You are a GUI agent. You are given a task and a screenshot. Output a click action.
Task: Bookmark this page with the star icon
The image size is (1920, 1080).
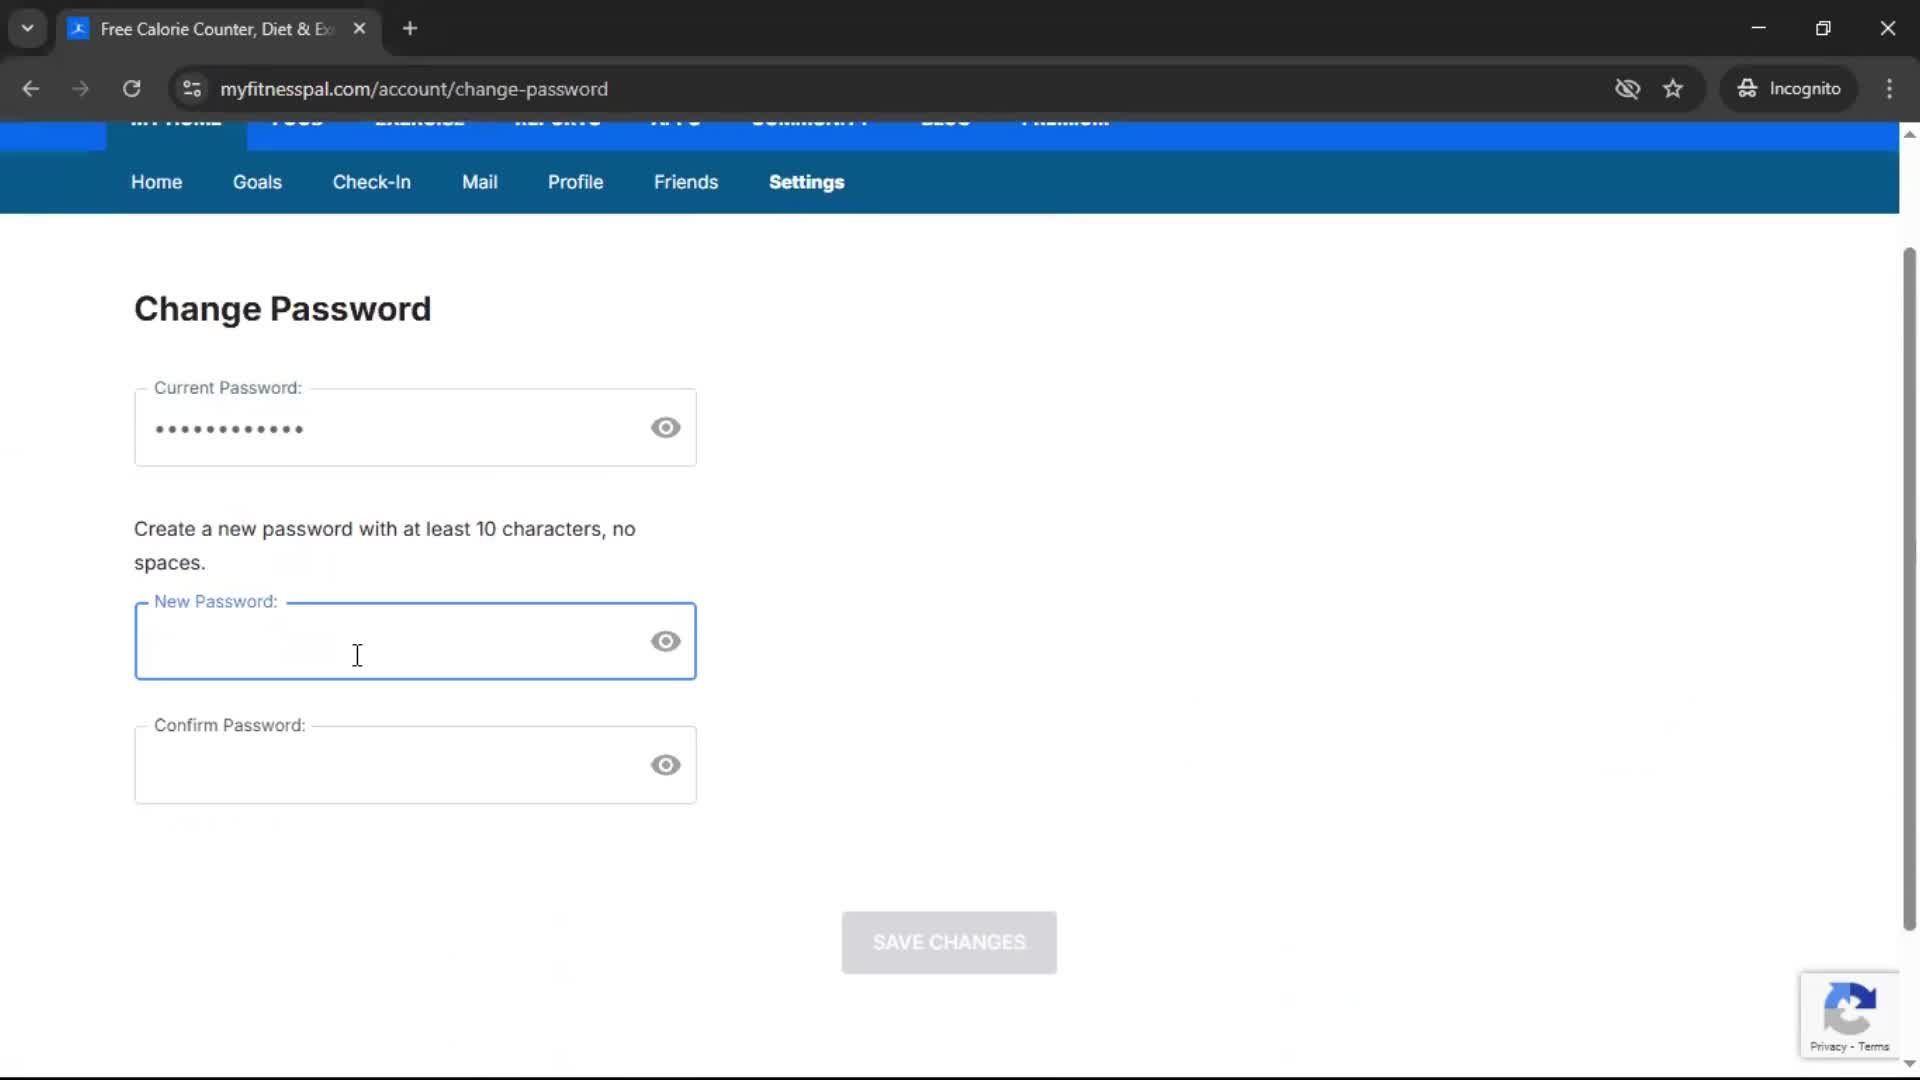coord(1673,89)
